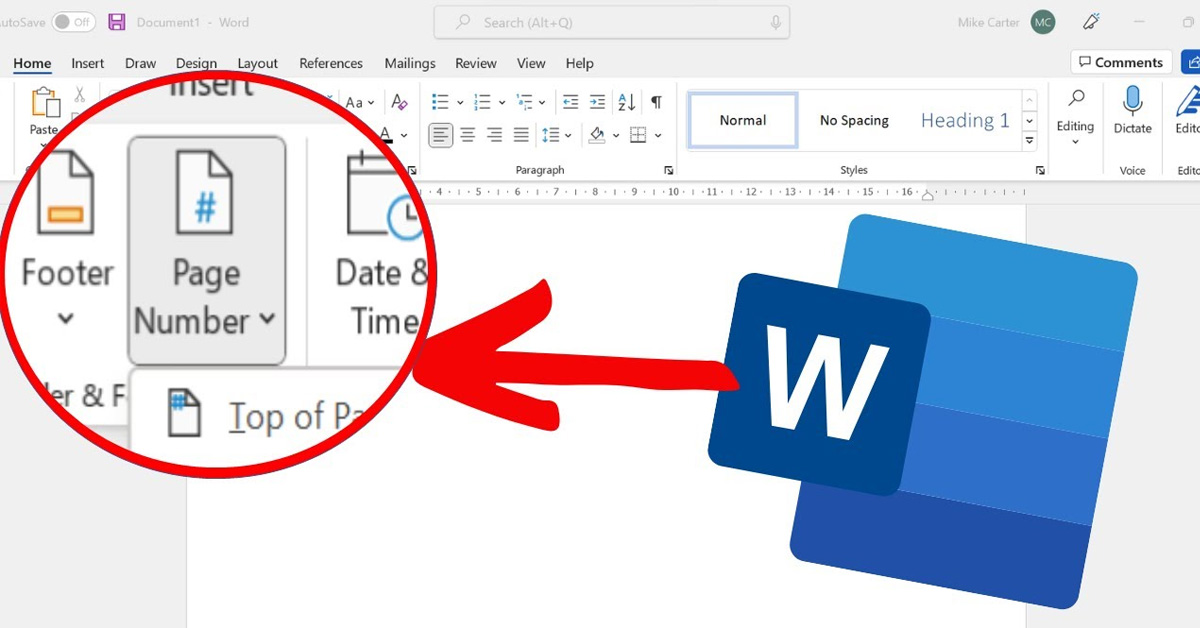The image size is (1200, 628).
Task: Click the Decrease Indent icon
Action: pyautogui.click(x=570, y=102)
